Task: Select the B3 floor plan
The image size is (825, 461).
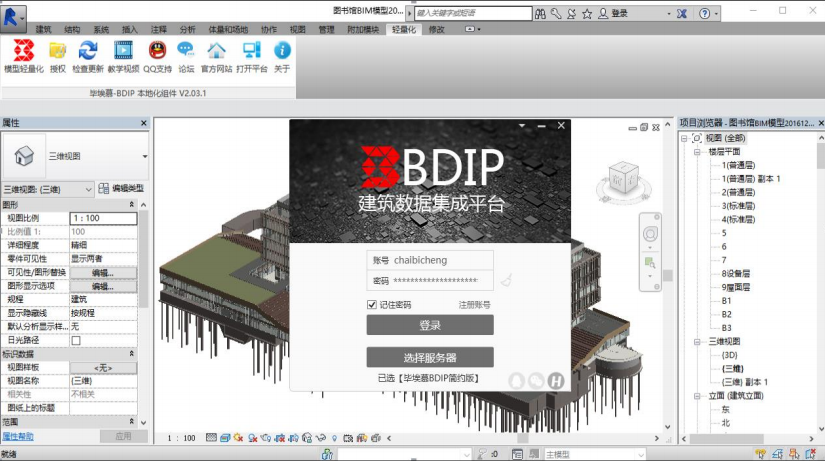Action: [x=726, y=328]
